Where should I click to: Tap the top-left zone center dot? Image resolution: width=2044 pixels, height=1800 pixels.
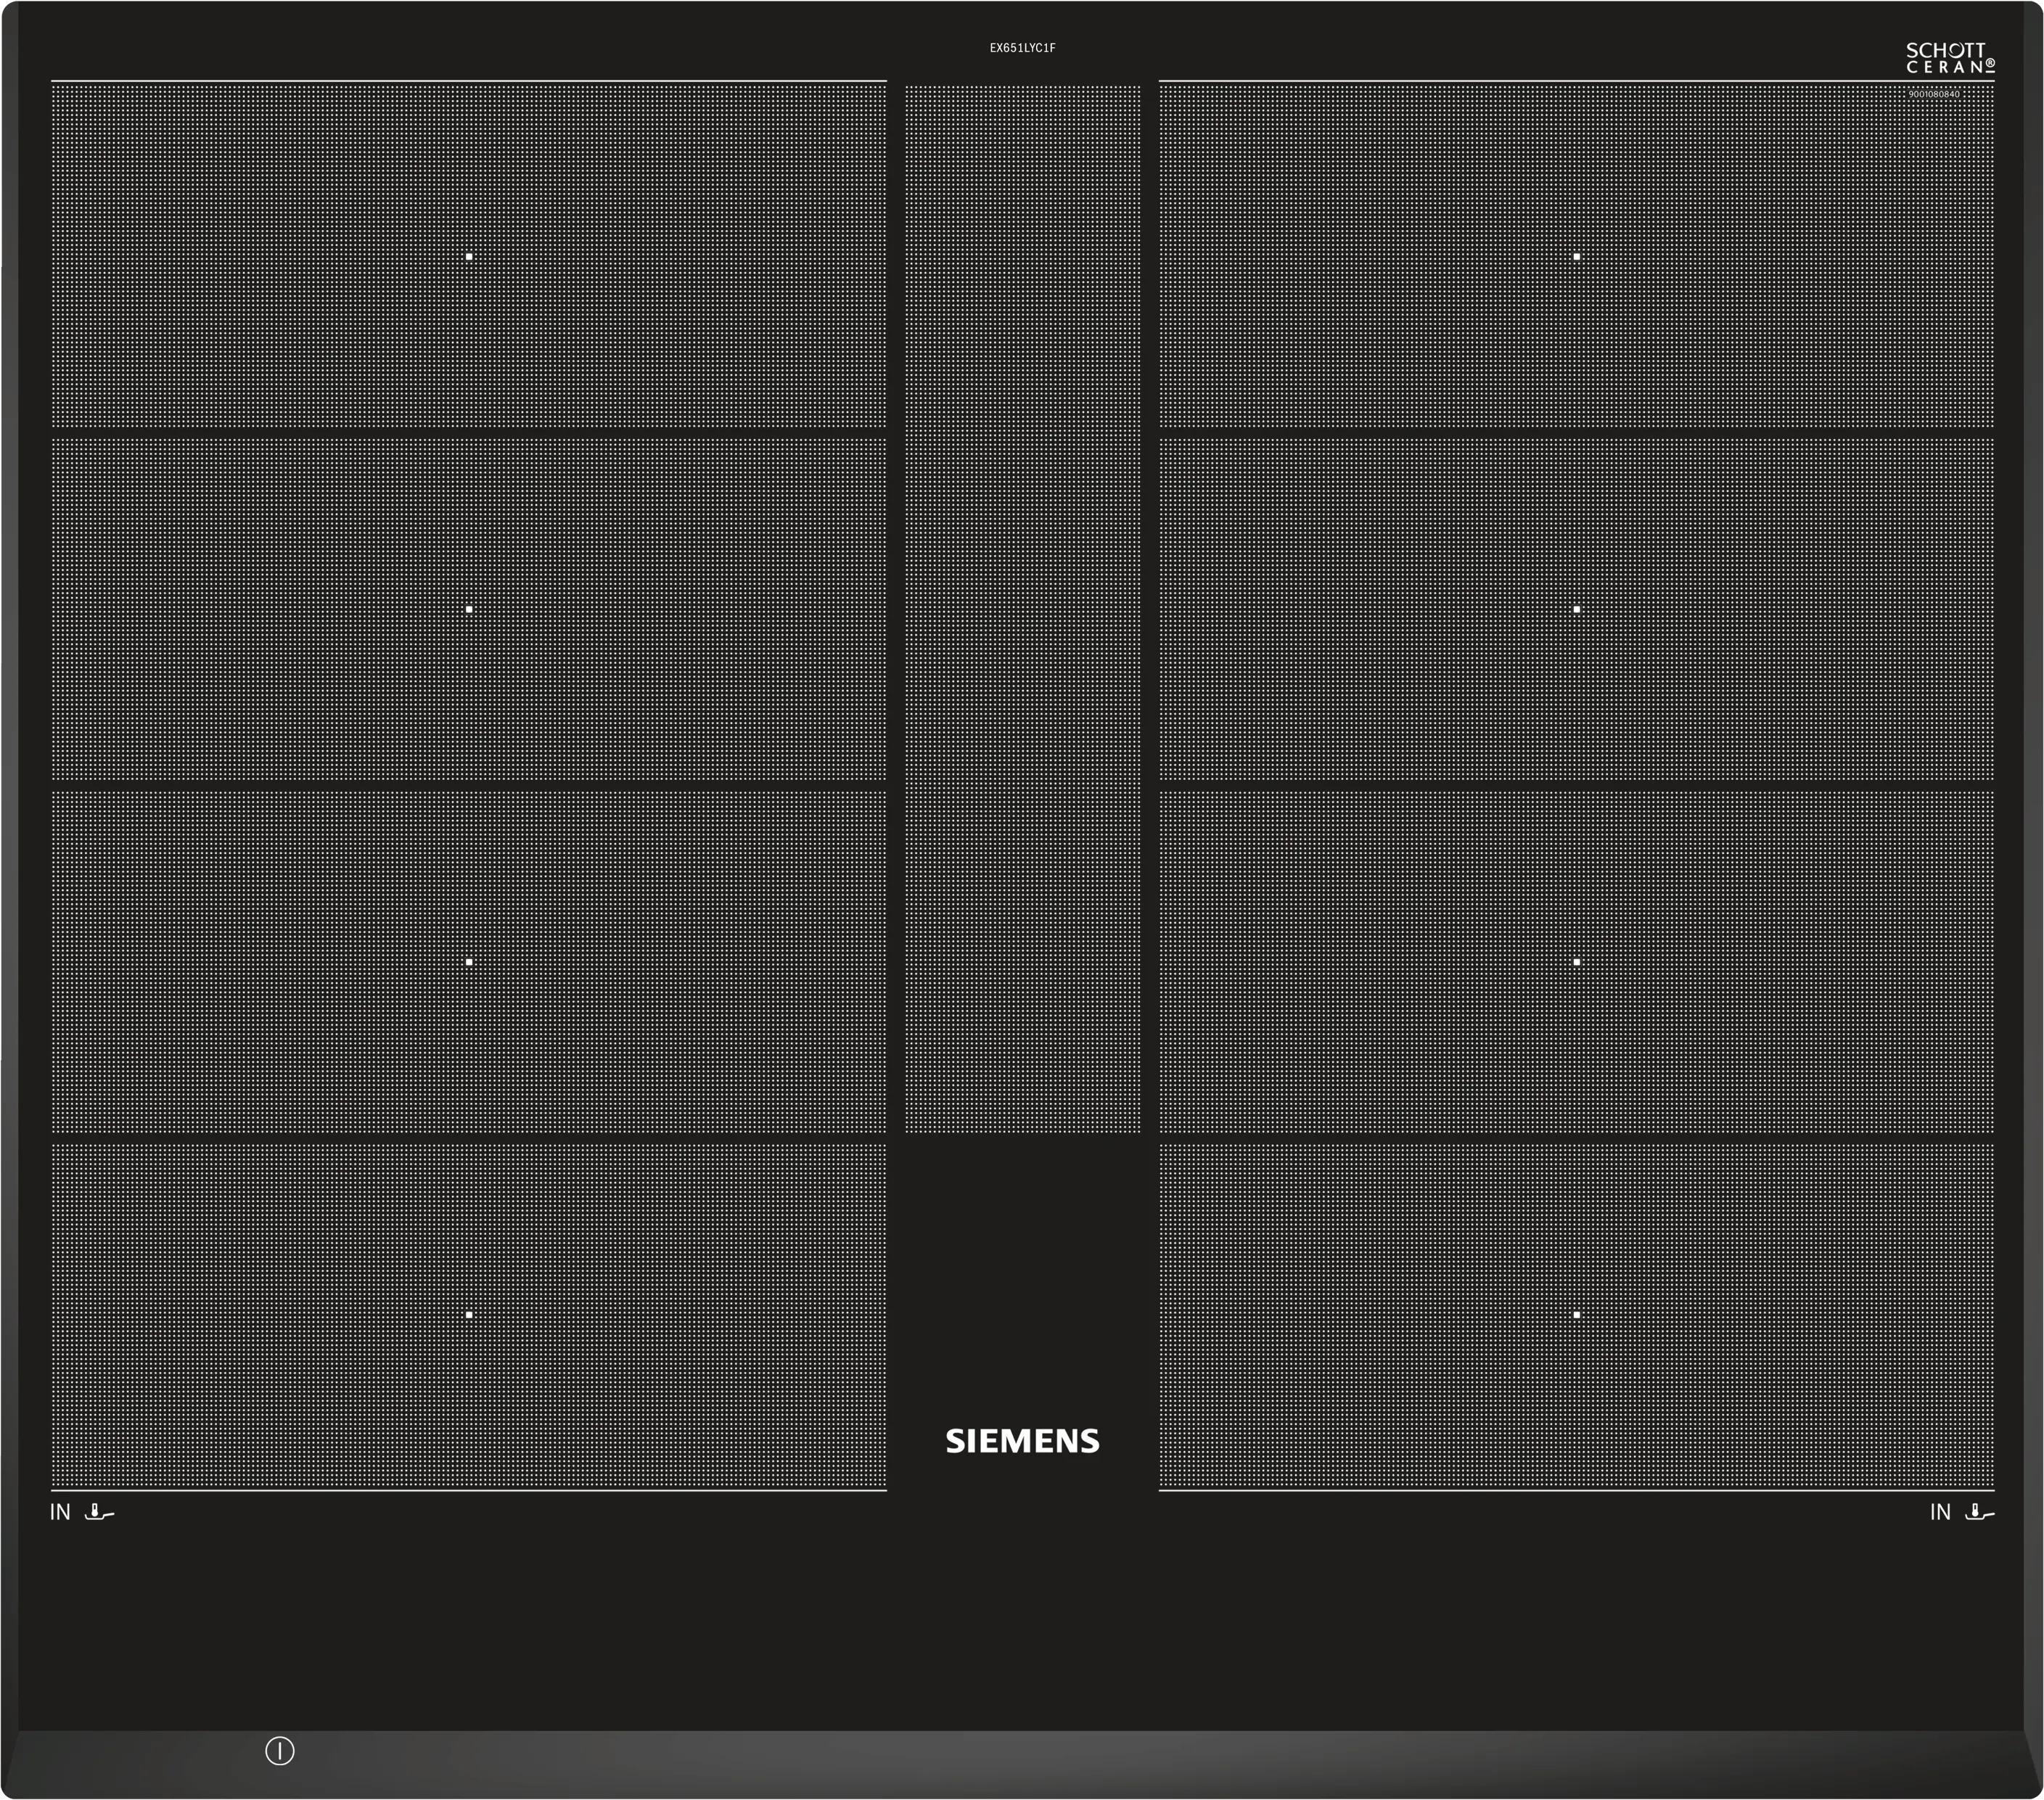point(469,257)
